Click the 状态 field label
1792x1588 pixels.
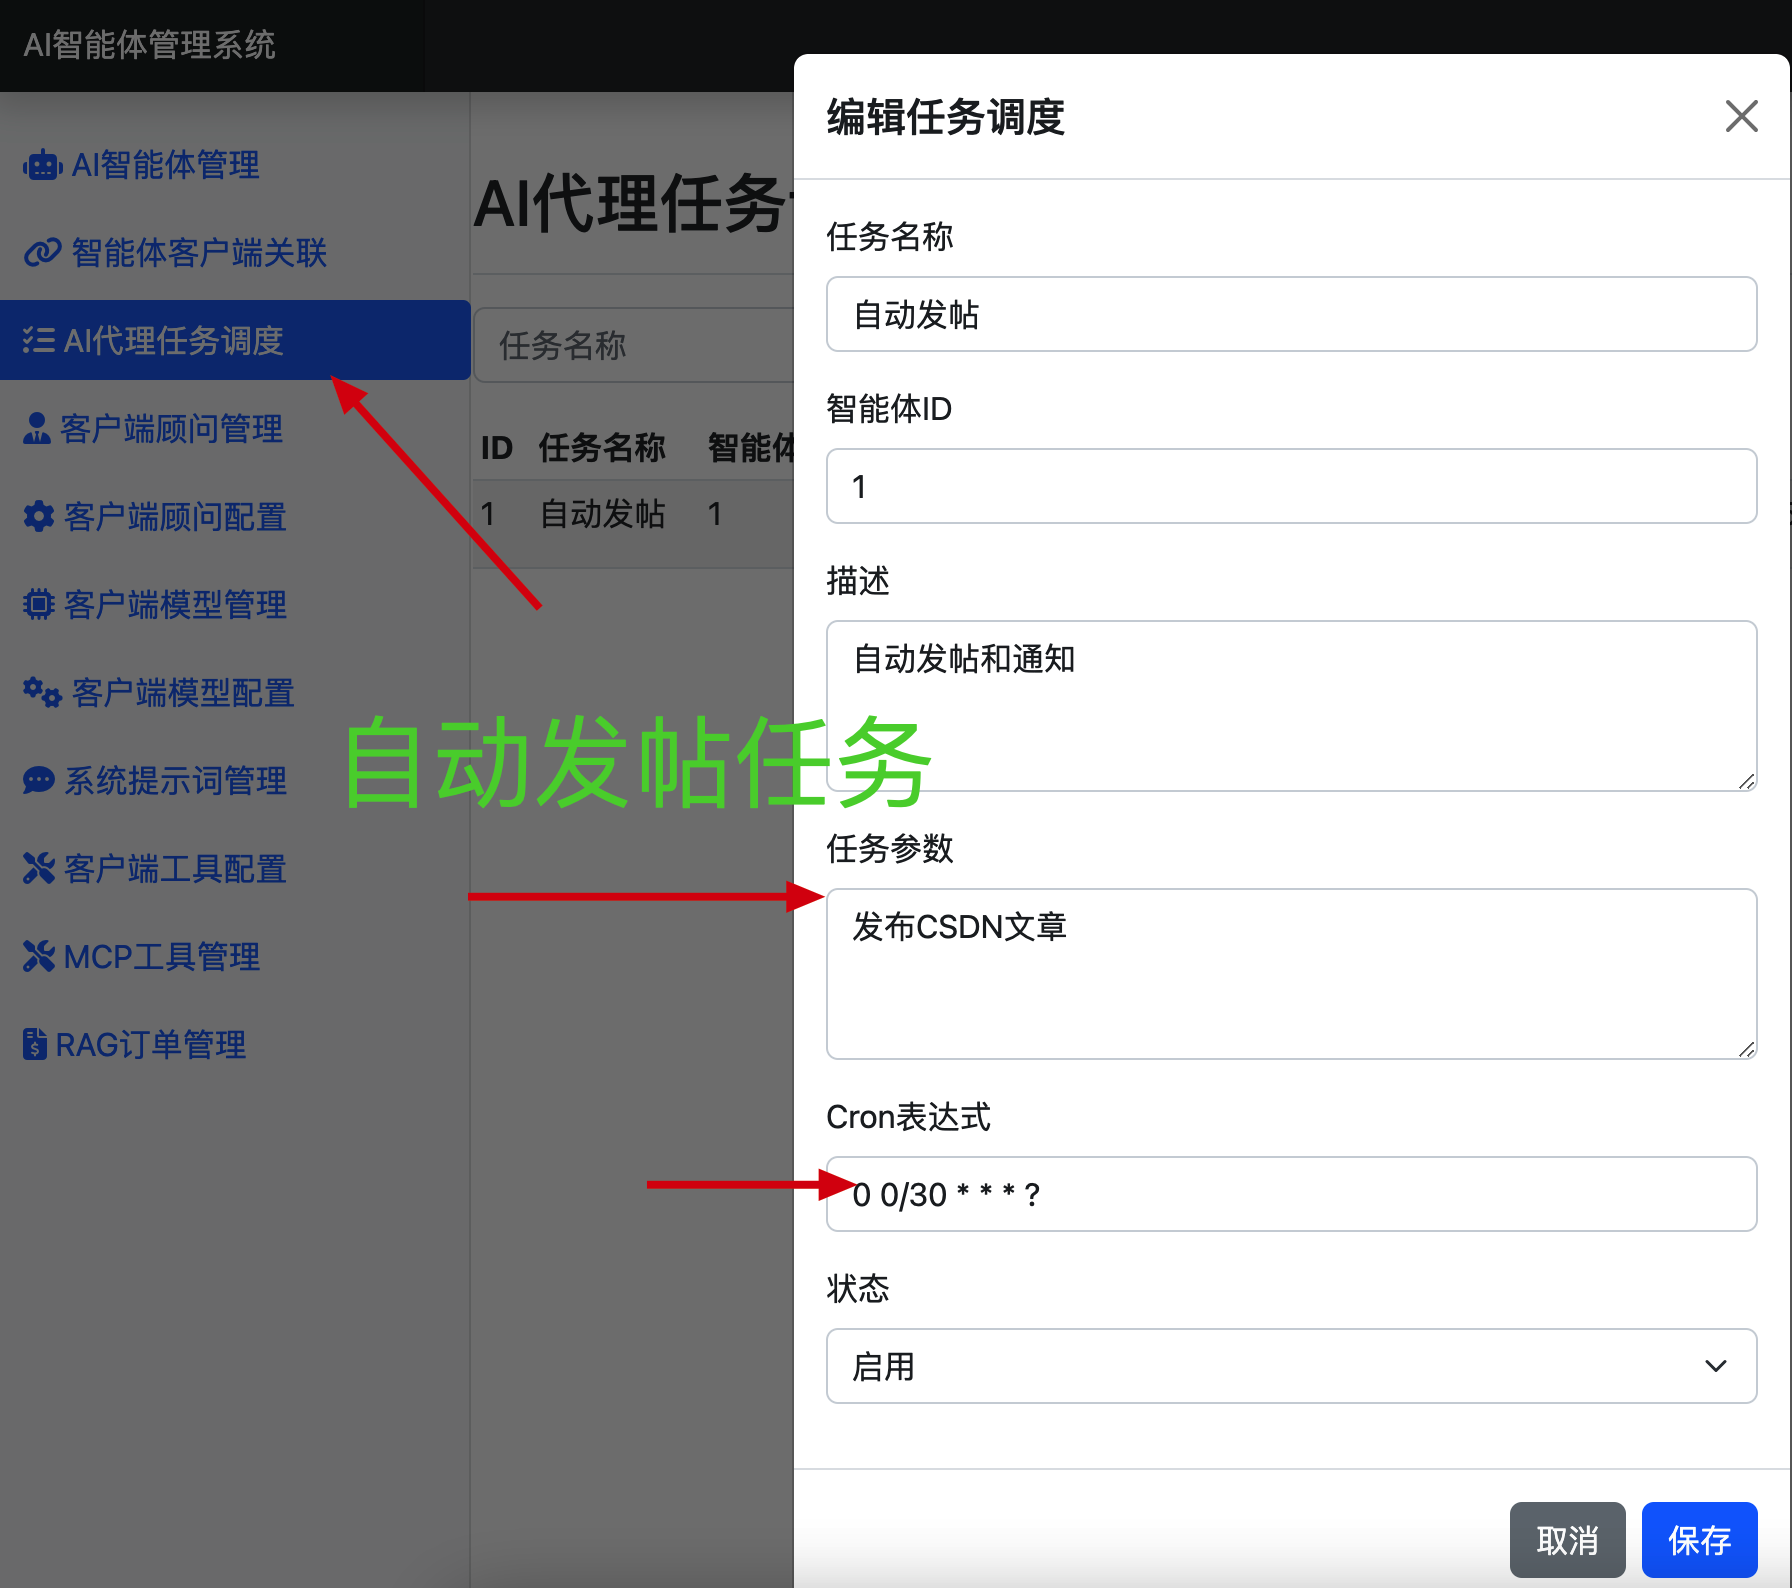[857, 1288]
